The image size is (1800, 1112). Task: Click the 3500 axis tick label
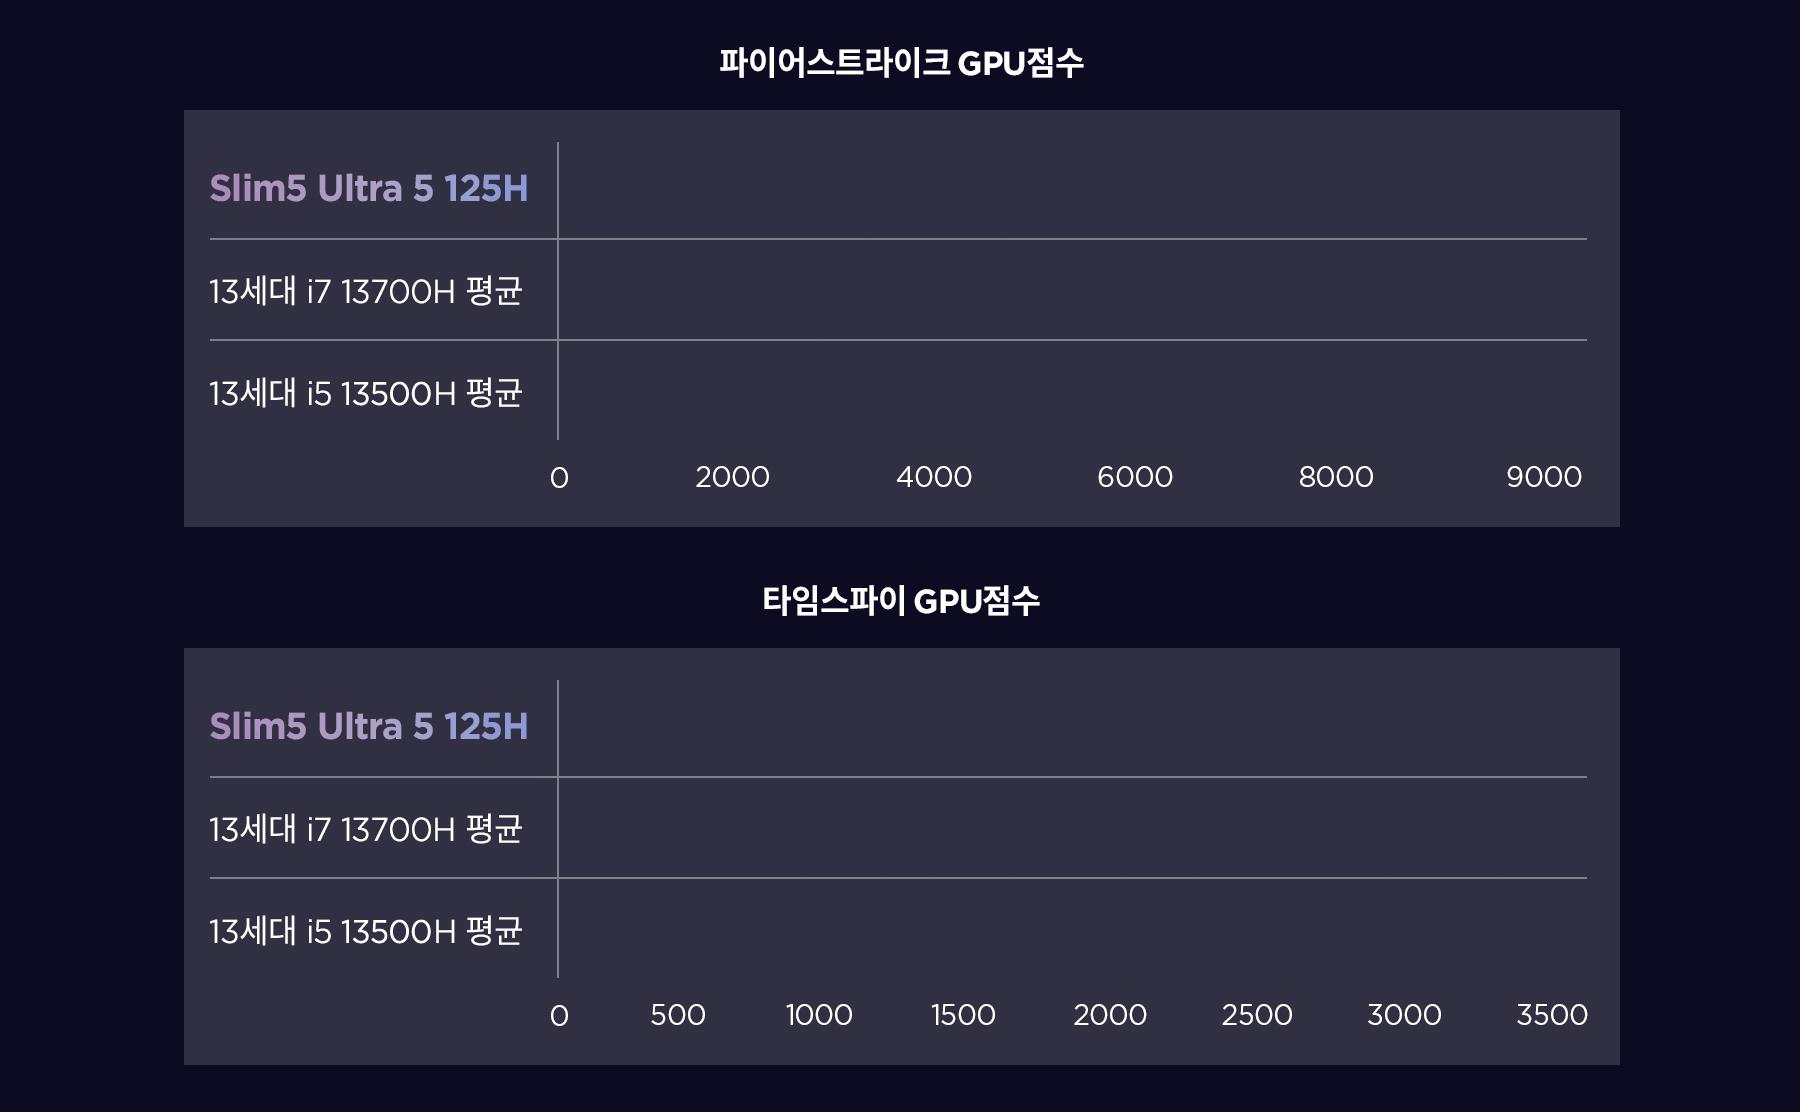point(1552,1015)
